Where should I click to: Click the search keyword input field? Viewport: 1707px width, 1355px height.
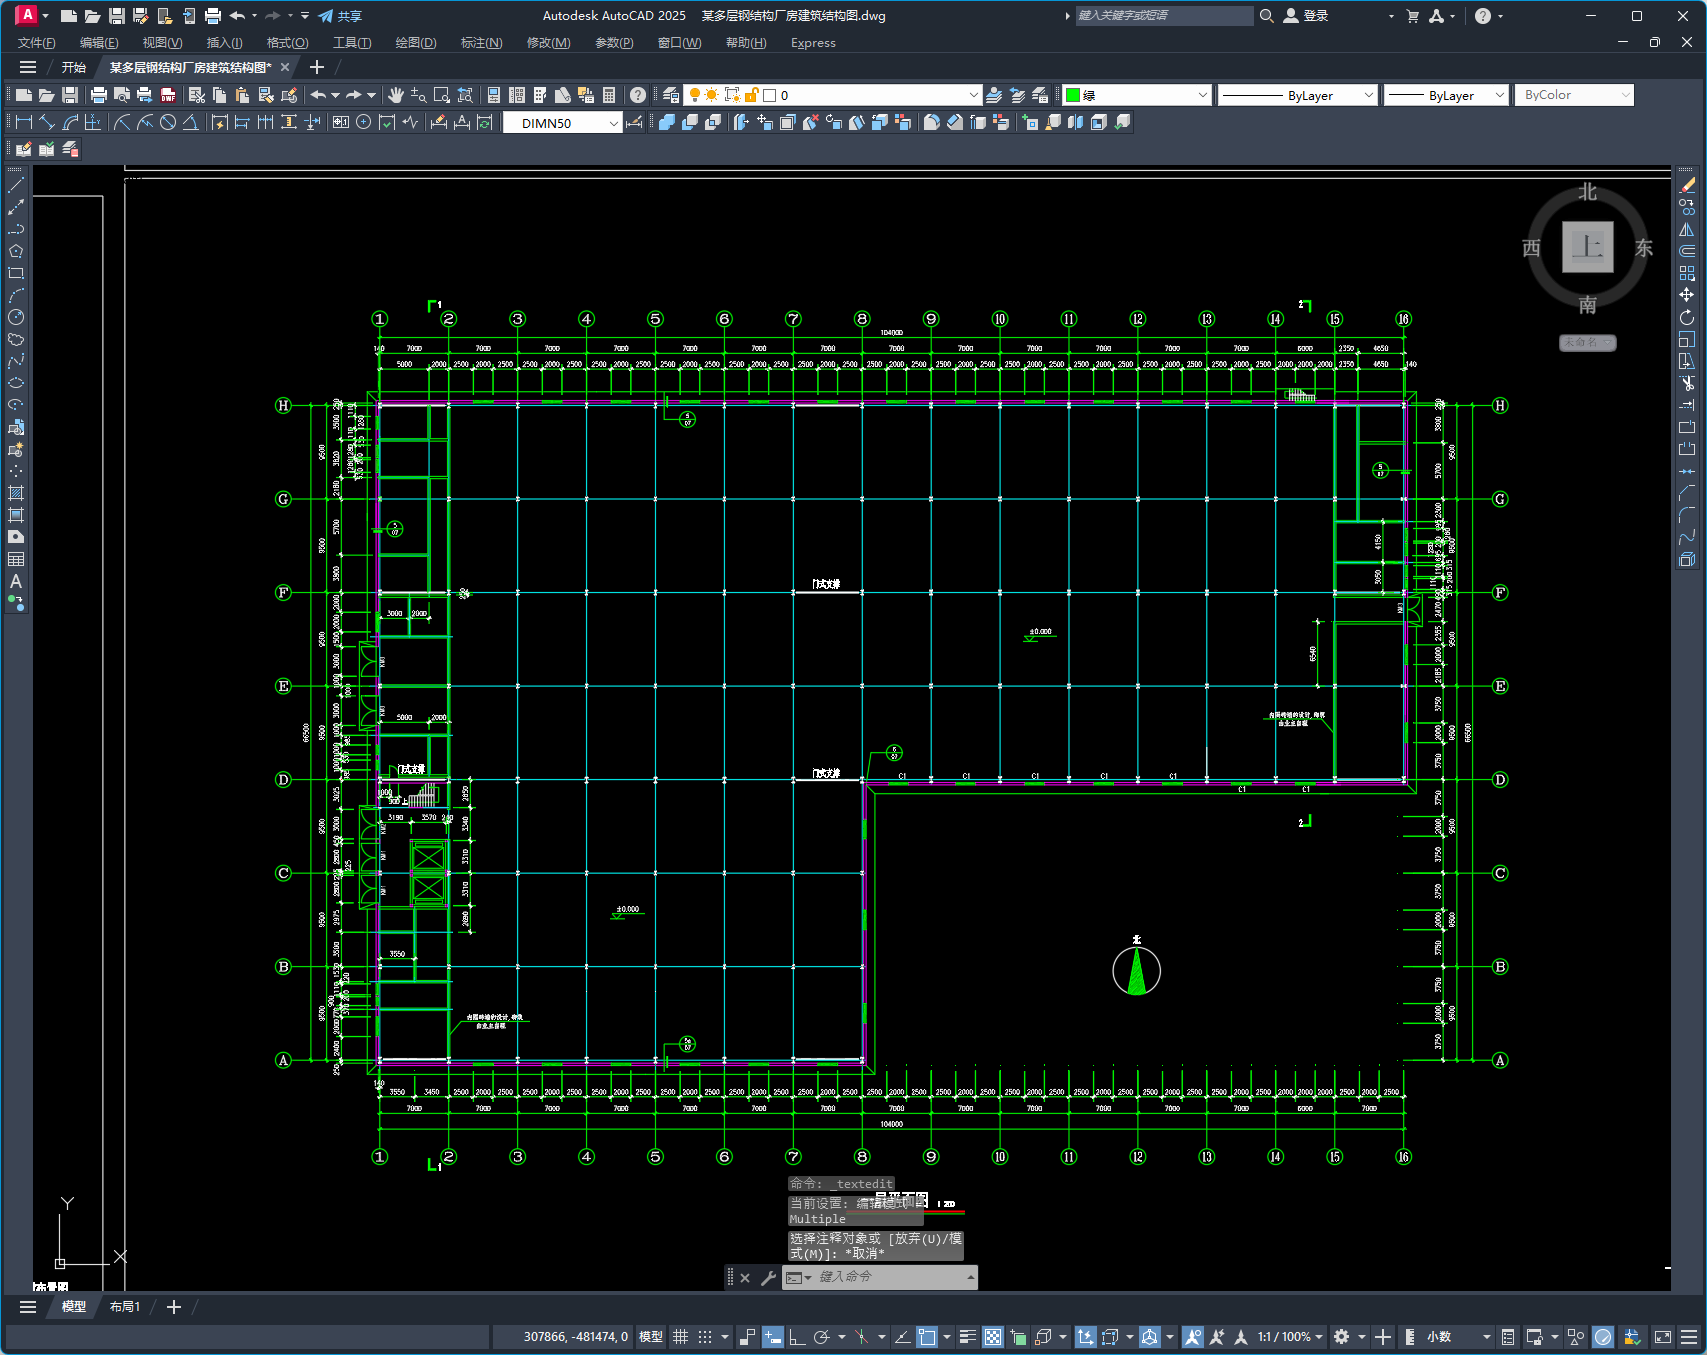click(1163, 16)
